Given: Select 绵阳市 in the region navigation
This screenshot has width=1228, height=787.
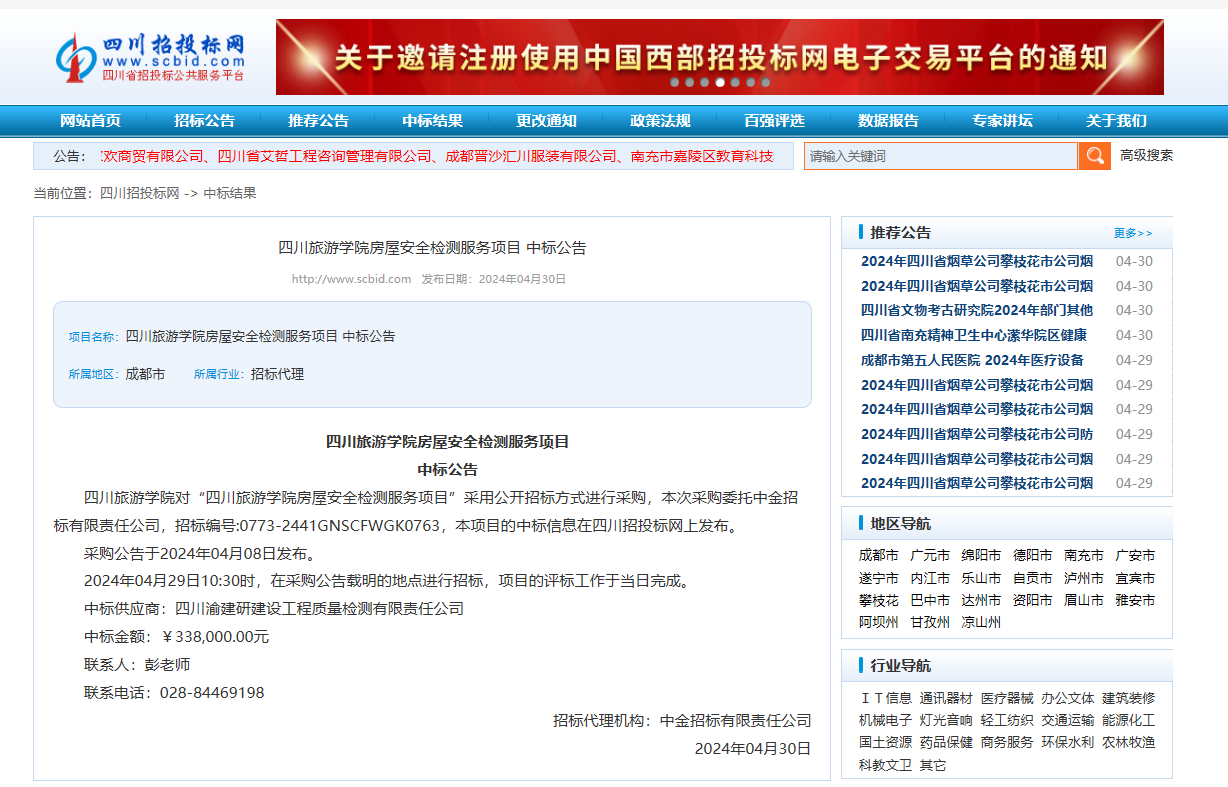Looking at the screenshot, I should pyautogui.click(x=981, y=555).
